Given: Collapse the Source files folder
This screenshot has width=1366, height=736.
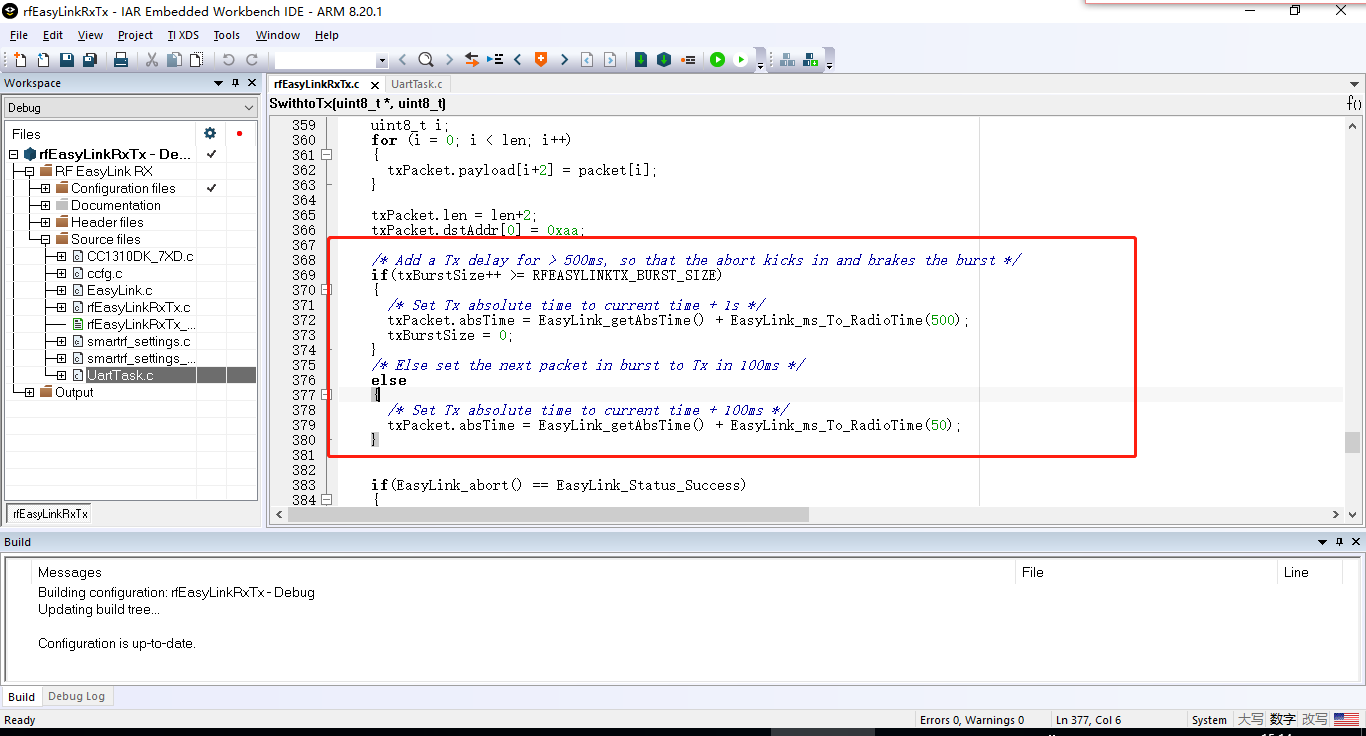Looking at the screenshot, I should [x=45, y=239].
